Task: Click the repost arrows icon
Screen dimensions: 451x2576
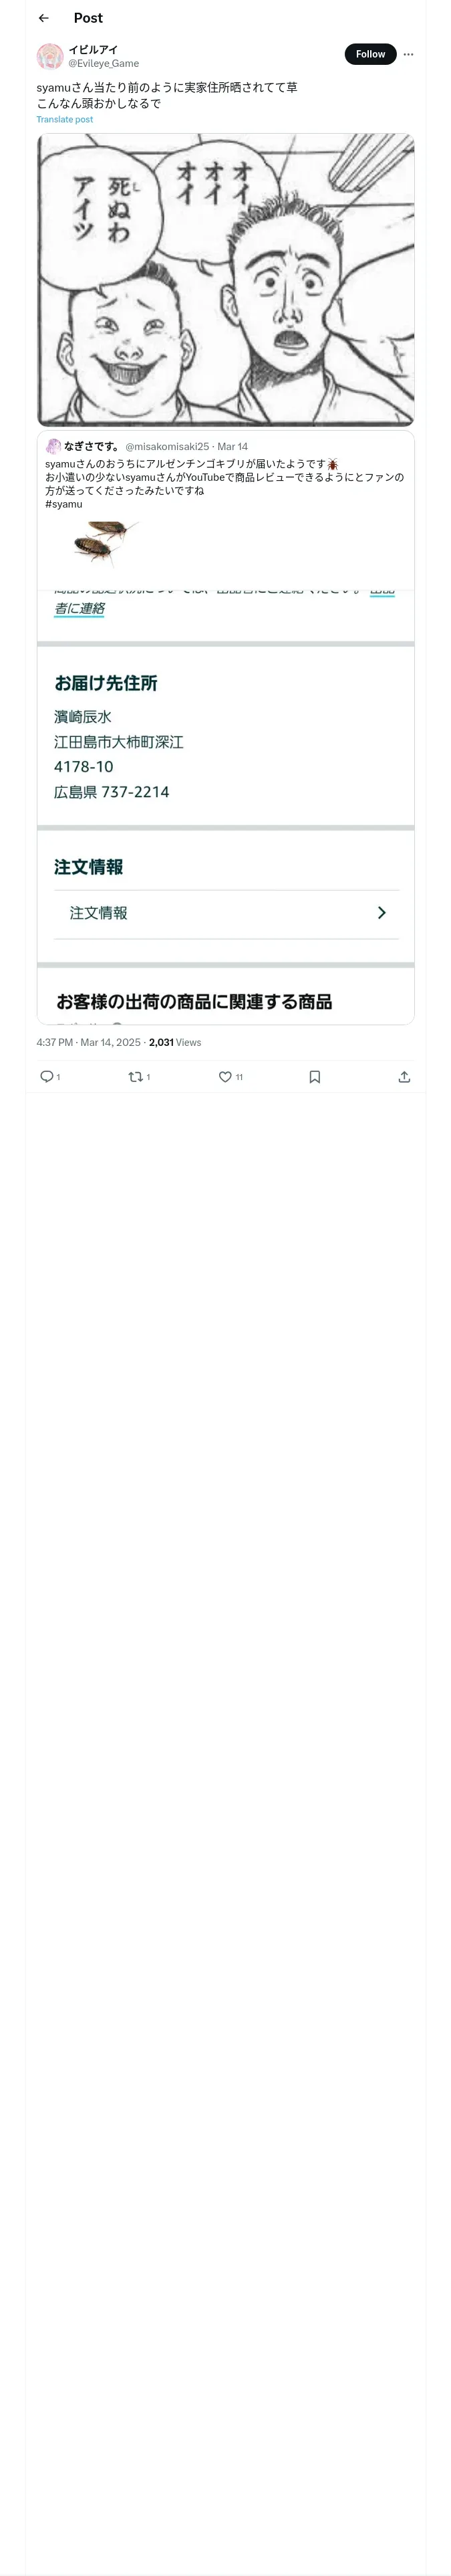Action: coord(135,1076)
